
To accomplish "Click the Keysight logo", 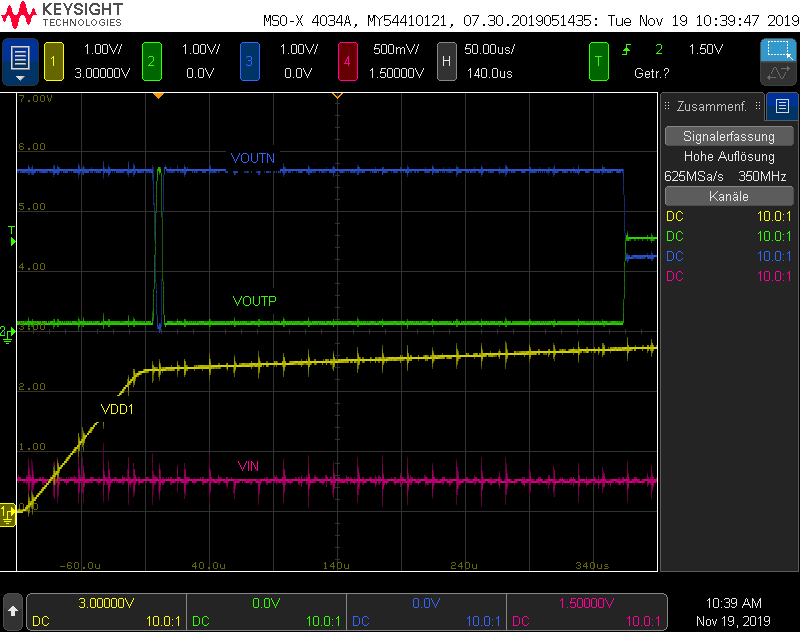I will coord(62,15).
